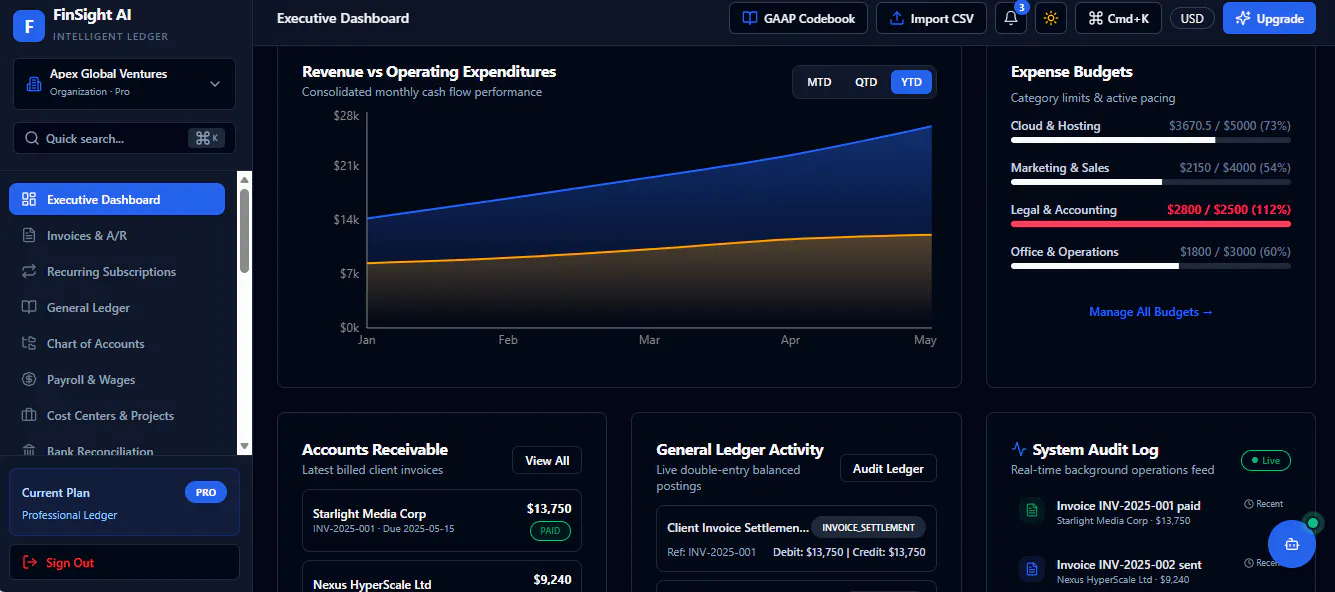Click the Legal & Accounting over-budget bar

pyautogui.click(x=1151, y=224)
